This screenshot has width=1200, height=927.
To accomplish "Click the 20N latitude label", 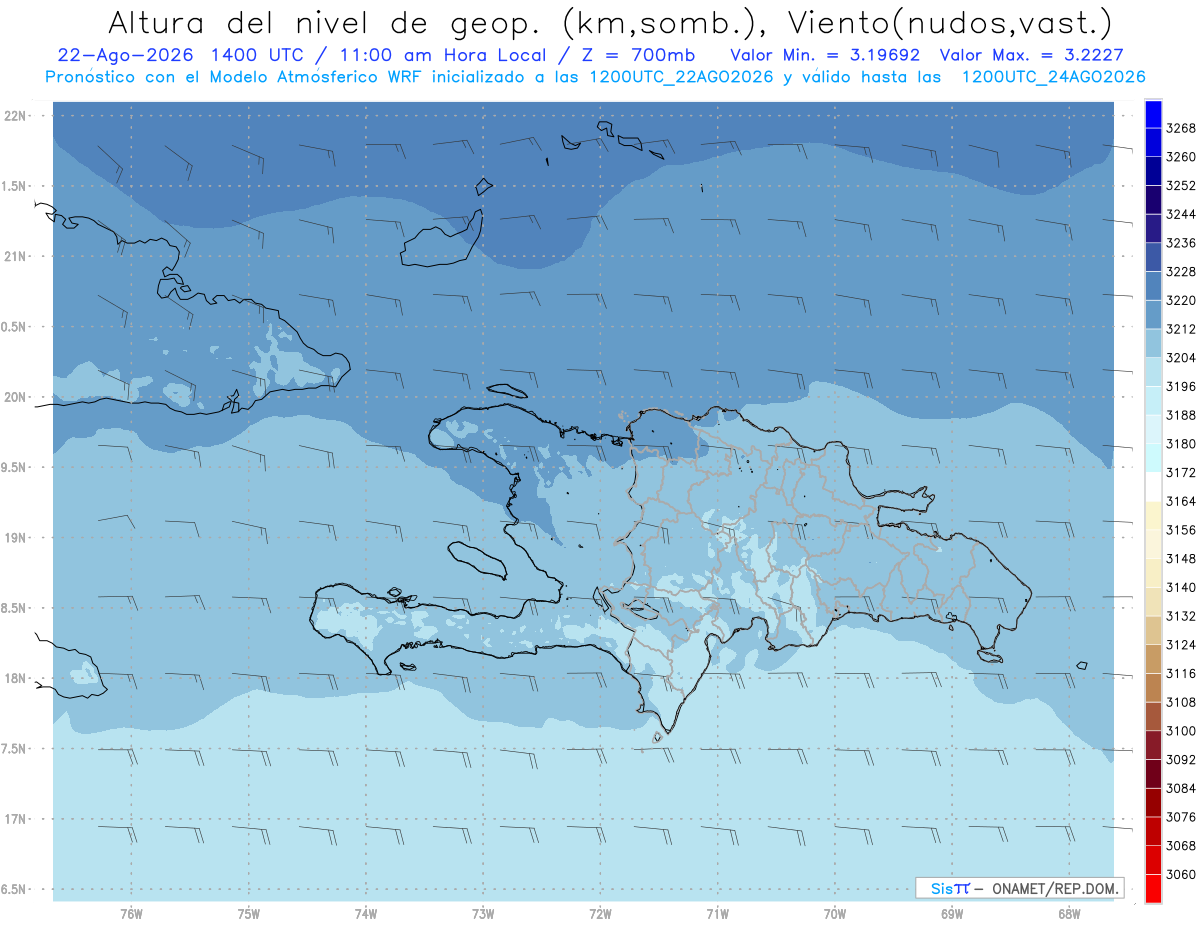I will (x=16, y=397).
